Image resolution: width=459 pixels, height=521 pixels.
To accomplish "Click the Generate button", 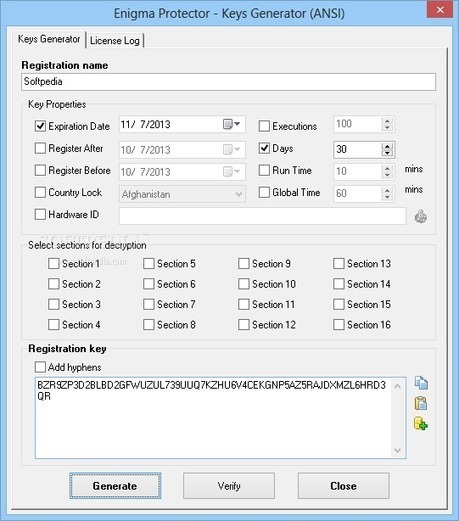I will pos(115,486).
